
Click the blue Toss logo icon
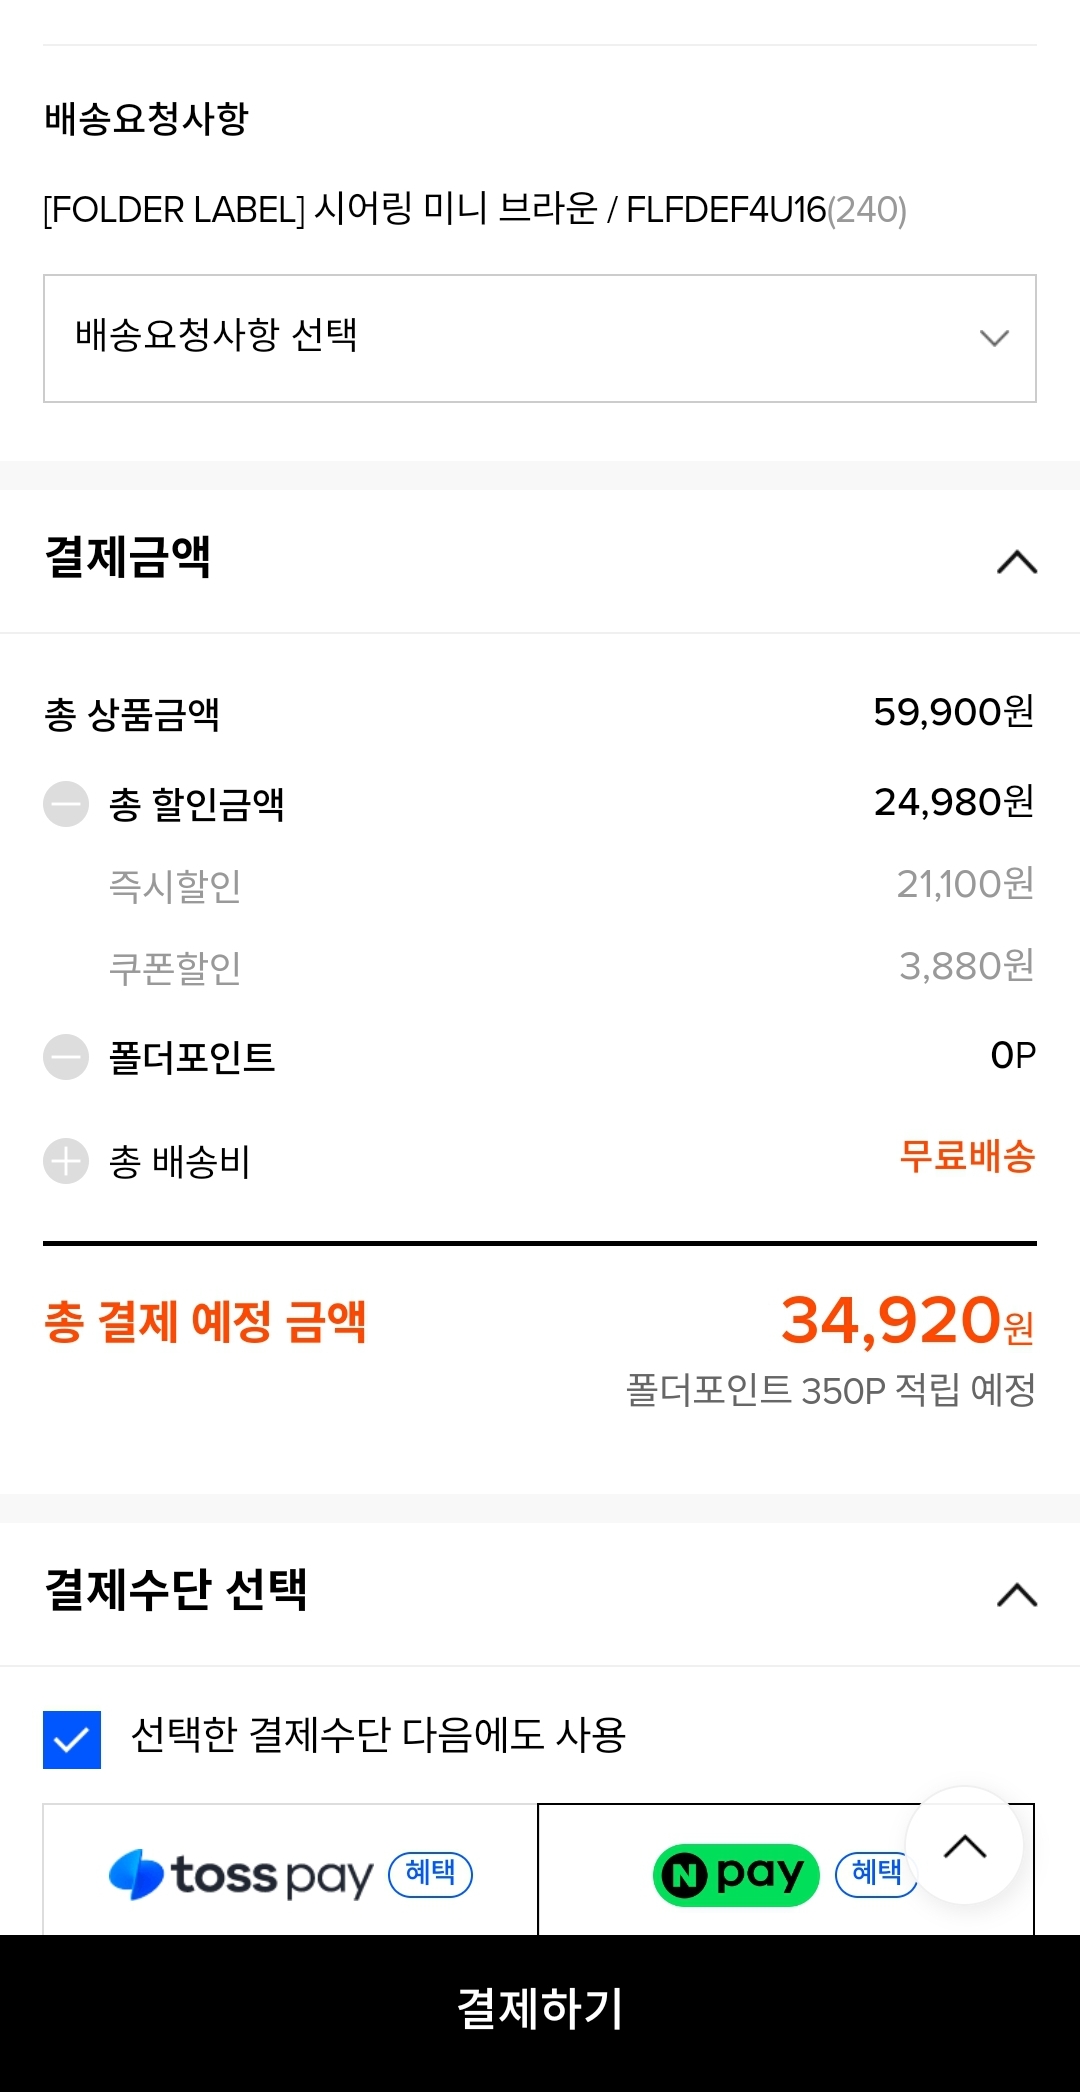136,1874
